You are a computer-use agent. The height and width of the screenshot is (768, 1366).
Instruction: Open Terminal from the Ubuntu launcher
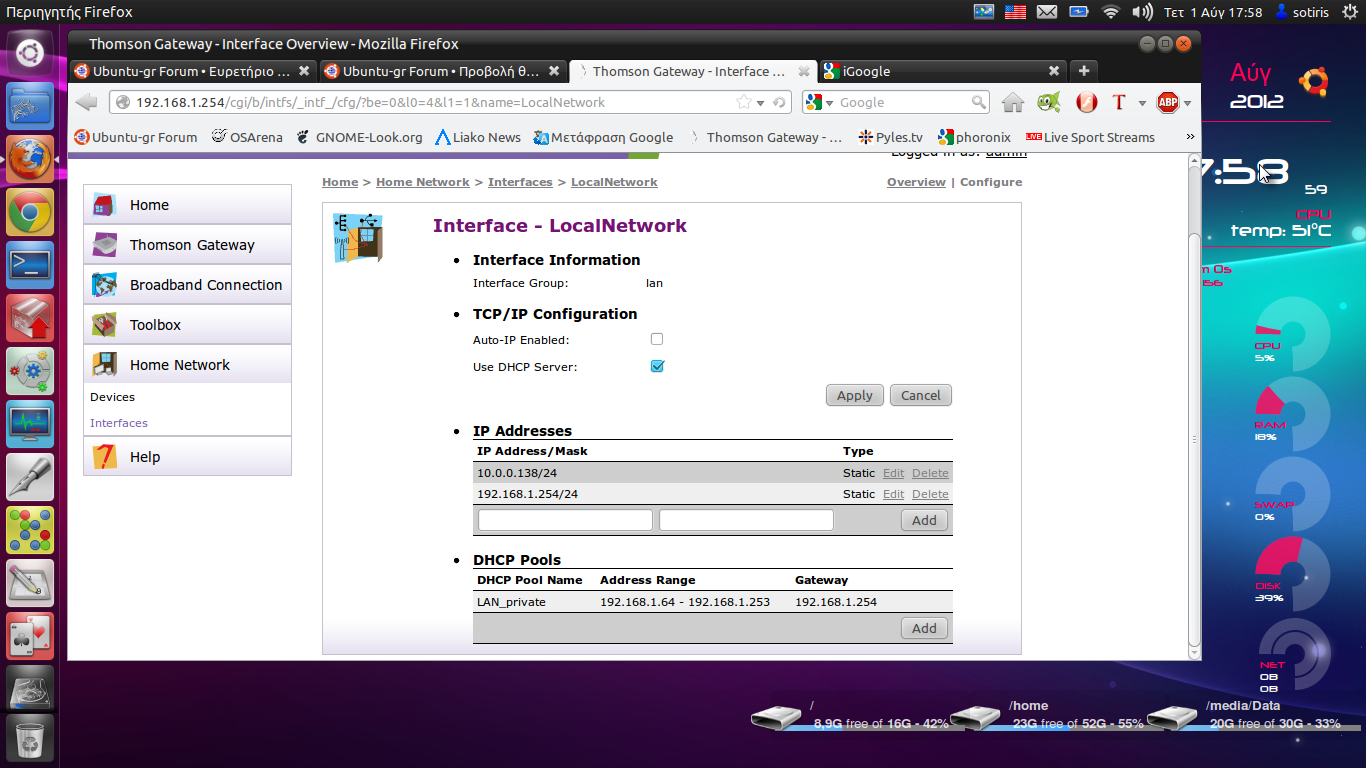pyautogui.click(x=30, y=264)
